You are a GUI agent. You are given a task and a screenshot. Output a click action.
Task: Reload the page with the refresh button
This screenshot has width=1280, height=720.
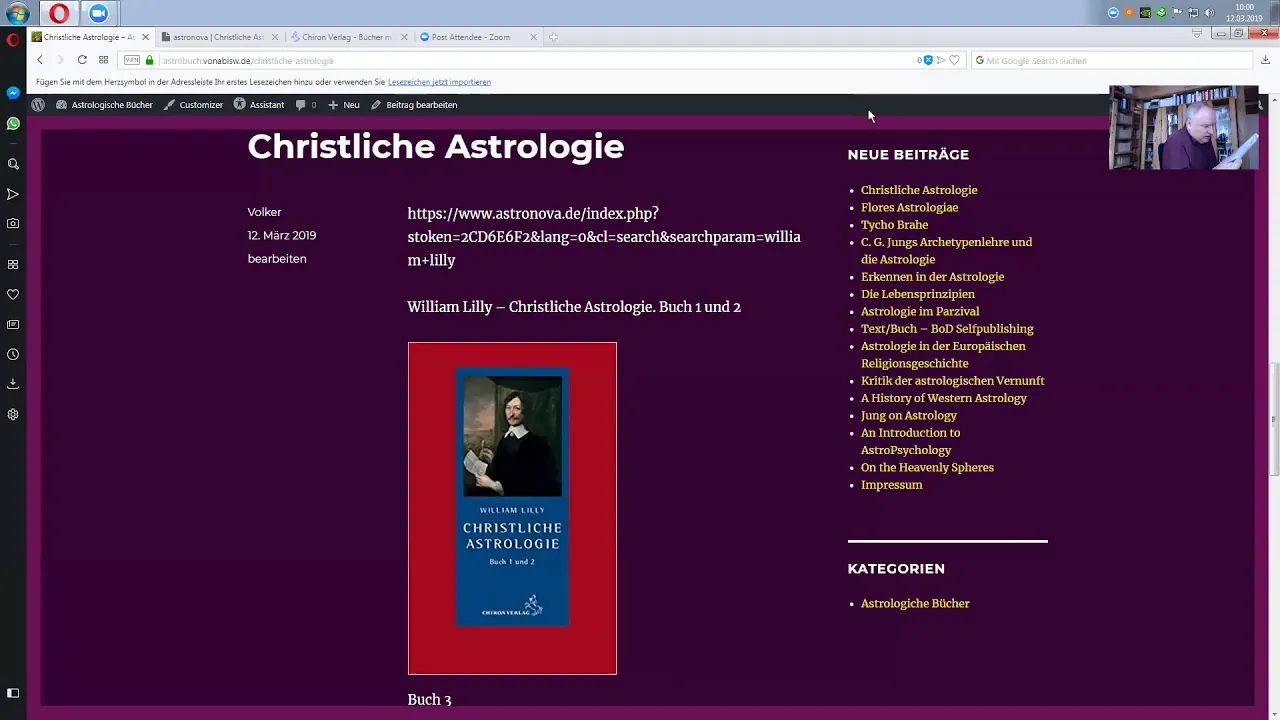click(82, 60)
